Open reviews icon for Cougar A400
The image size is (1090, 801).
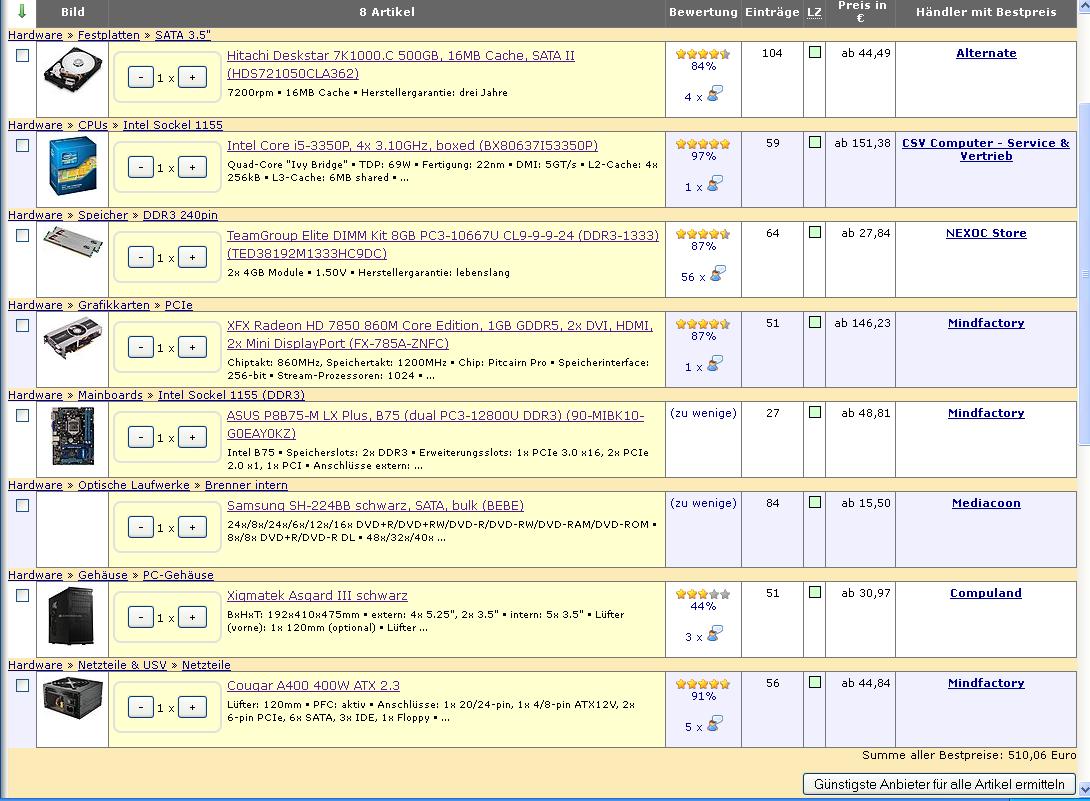pyautogui.click(x=715, y=723)
